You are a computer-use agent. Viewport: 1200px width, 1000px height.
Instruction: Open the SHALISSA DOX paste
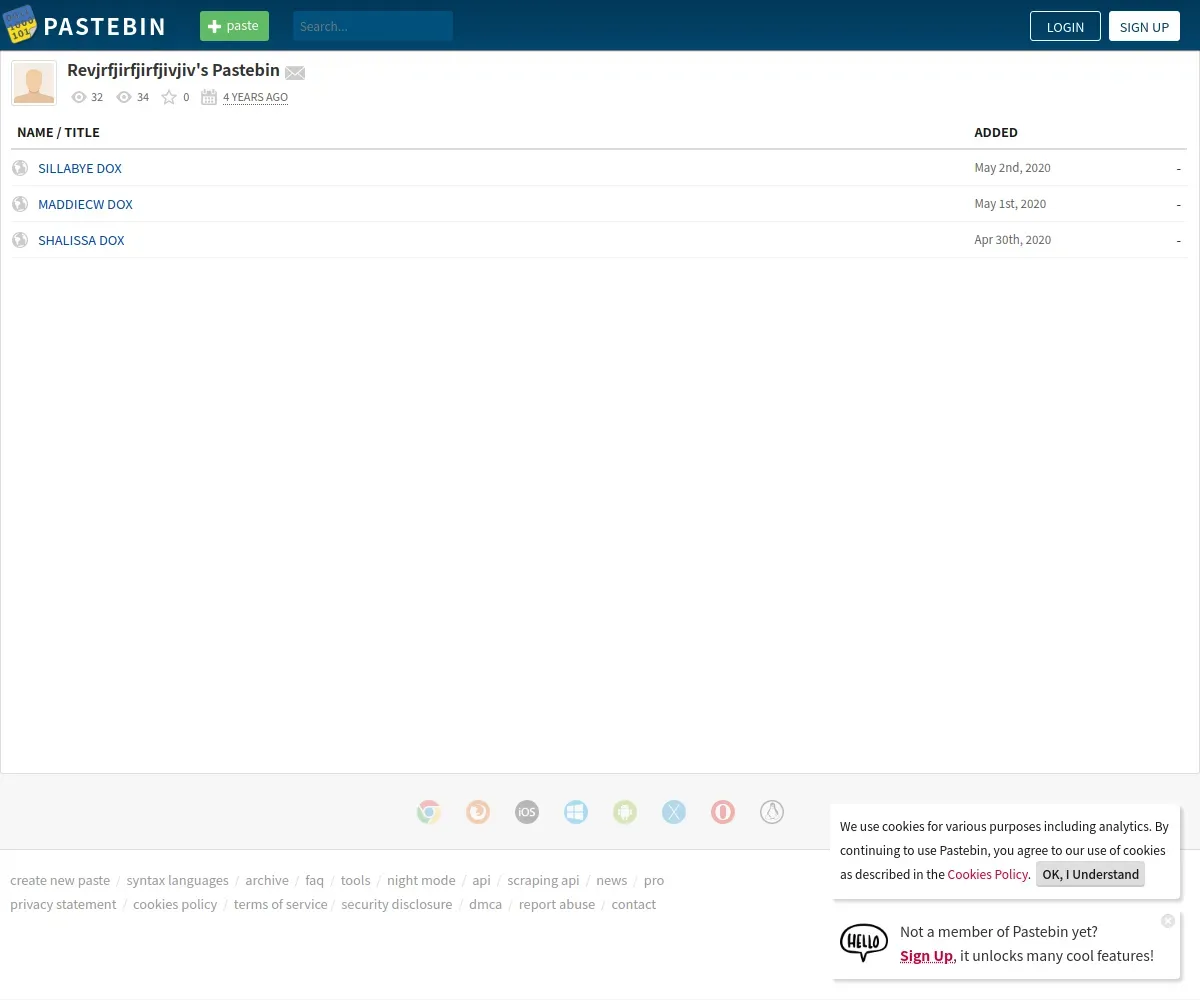pyautogui.click(x=81, y=240)
